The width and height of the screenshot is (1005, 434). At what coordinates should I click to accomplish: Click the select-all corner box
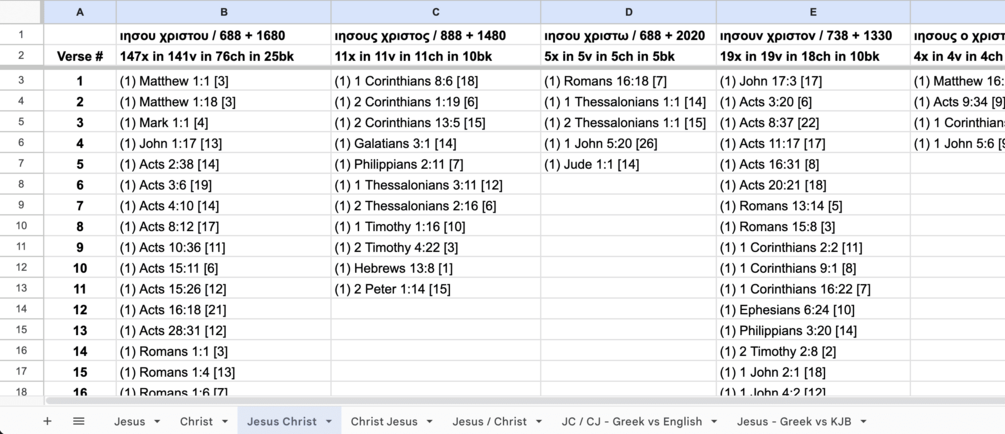(21, 12)
